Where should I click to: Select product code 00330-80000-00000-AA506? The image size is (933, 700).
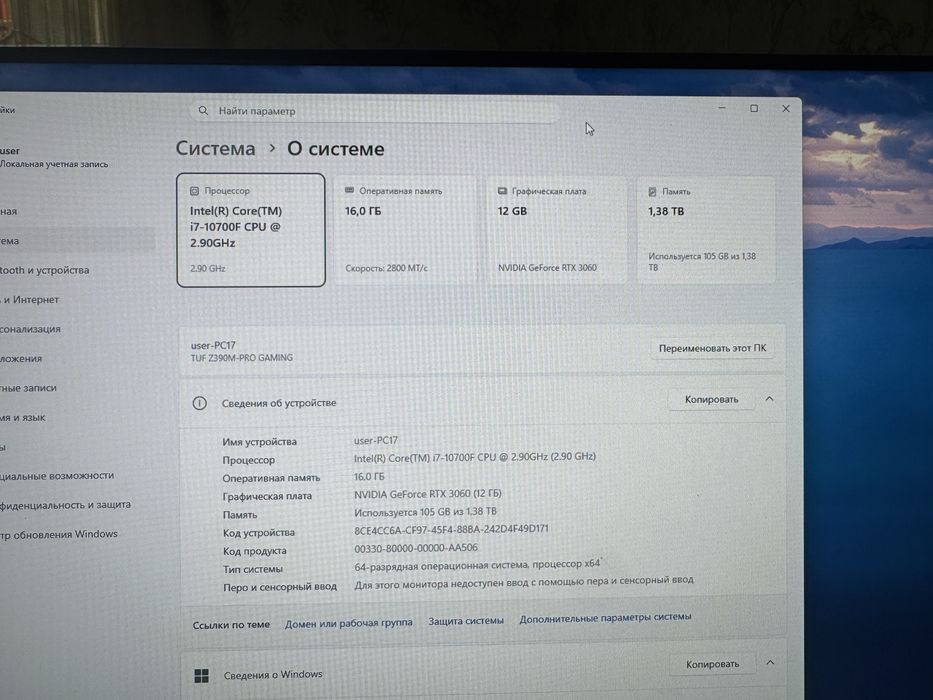coord(416,548)
